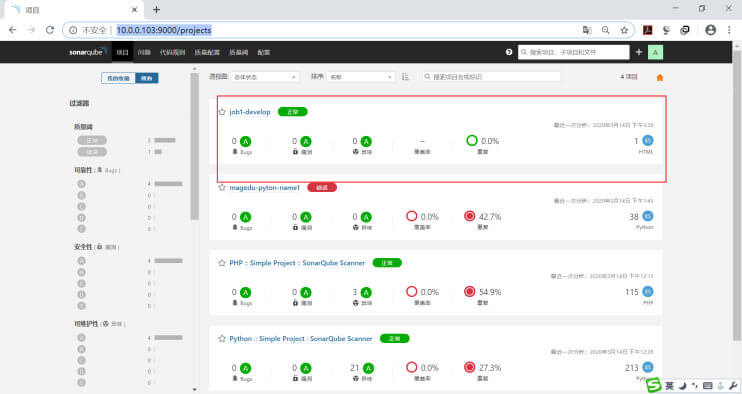Click the red failed badge of magedu-pyton-name1
The image size is (742, 394).
[x=322, y=187]
